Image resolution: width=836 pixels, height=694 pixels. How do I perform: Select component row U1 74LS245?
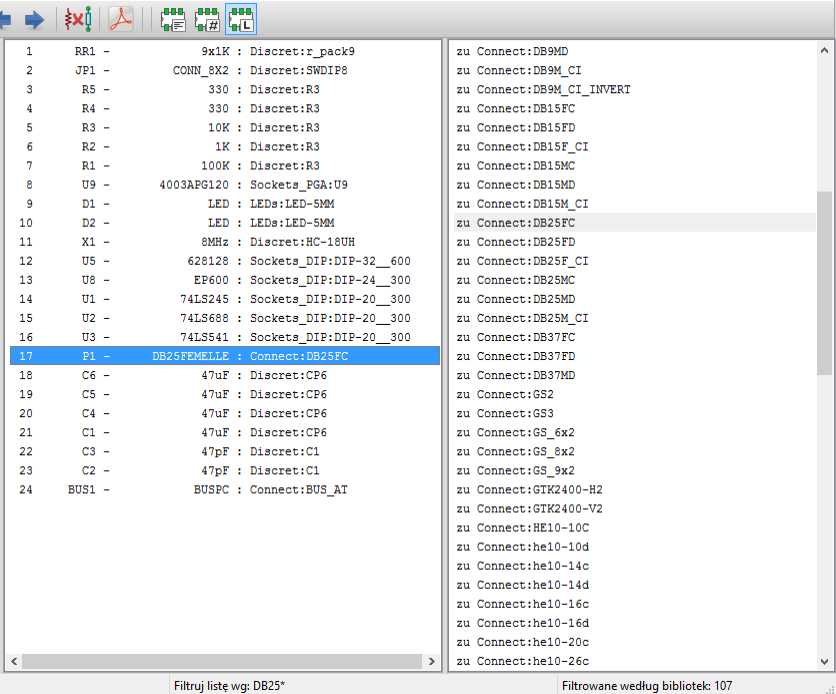(x=225, y=299)
